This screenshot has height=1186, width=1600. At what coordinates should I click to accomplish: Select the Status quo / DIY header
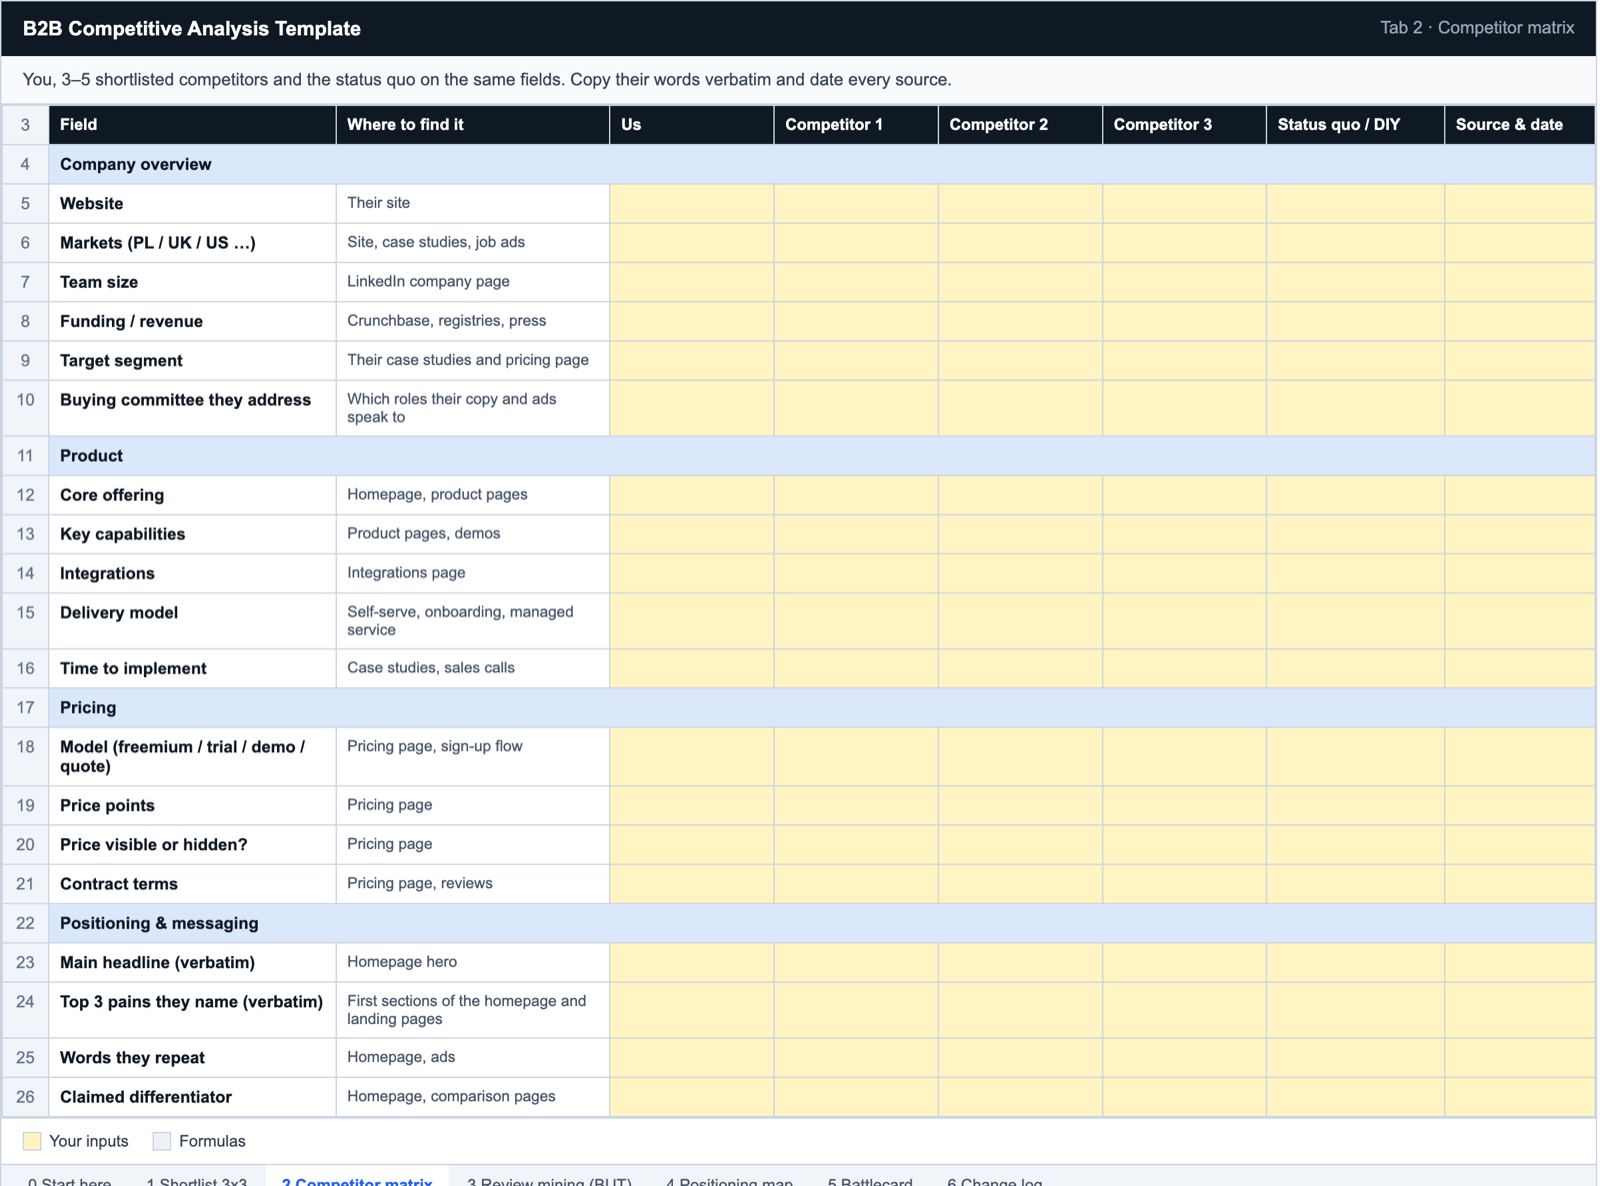click(x=1355, y=125)
